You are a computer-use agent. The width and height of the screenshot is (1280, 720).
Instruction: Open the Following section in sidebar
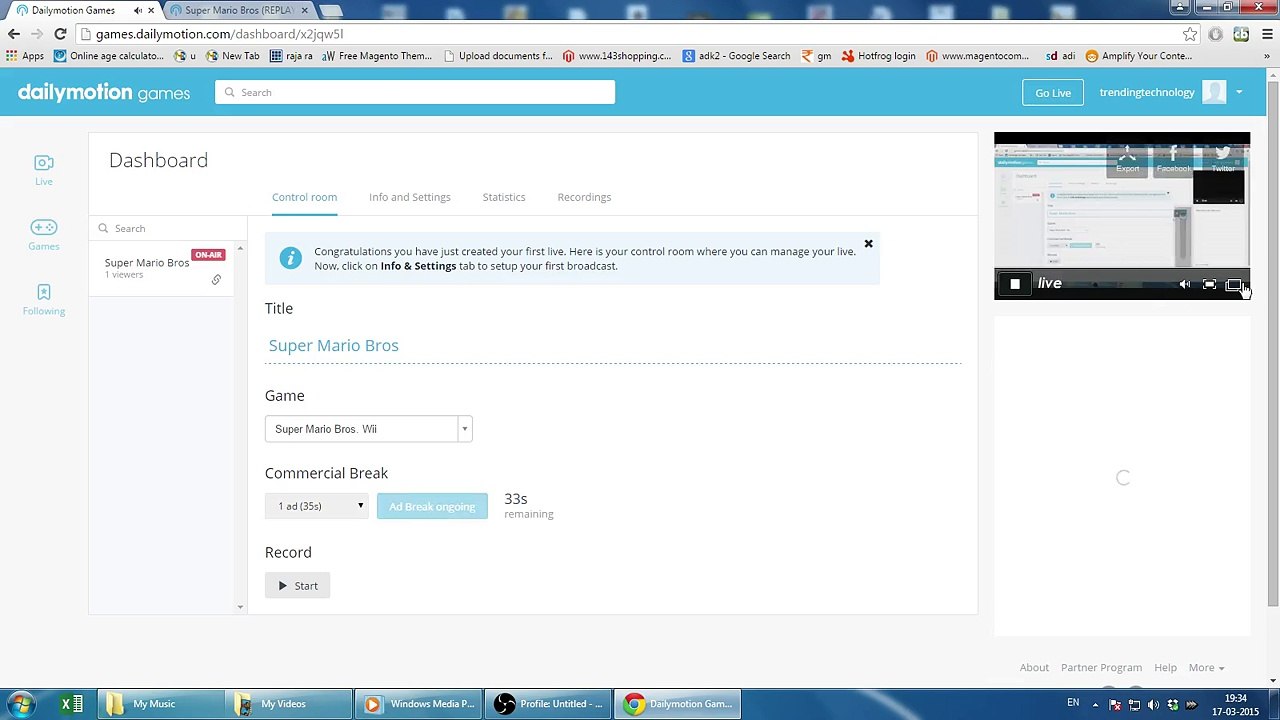(x=44, y=300)
